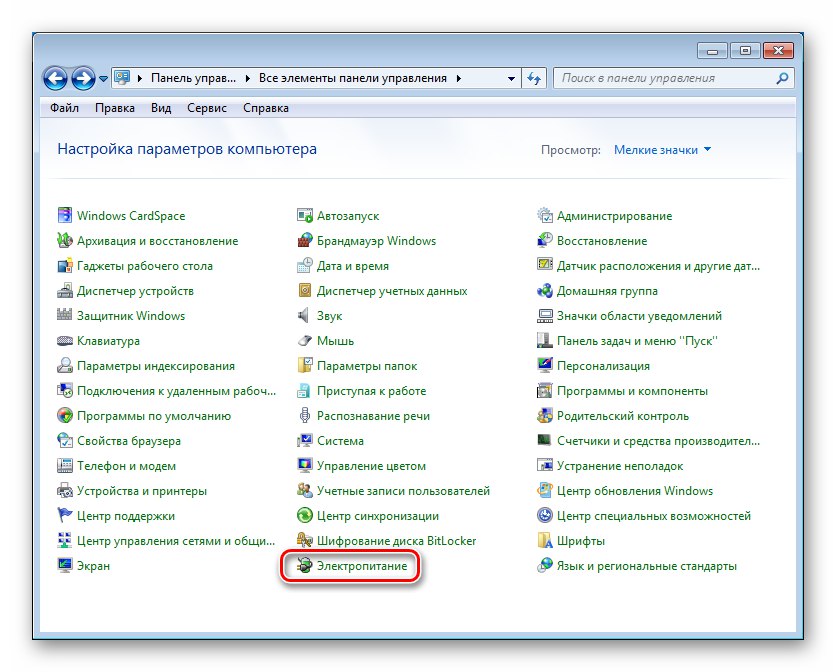Go forward with the Forward arrow button
836x672 pixels.
tap(84, 78)
